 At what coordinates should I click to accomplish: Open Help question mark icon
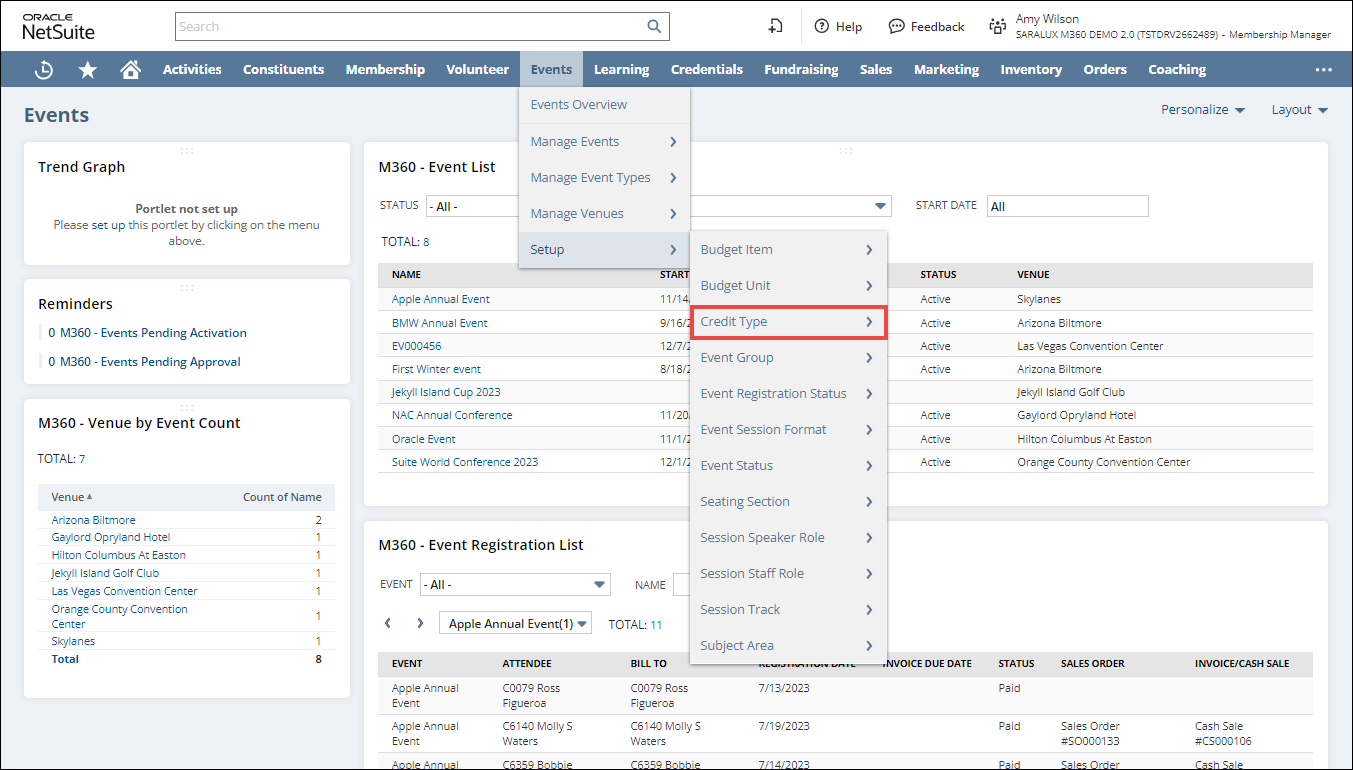(x=822, y=27)
